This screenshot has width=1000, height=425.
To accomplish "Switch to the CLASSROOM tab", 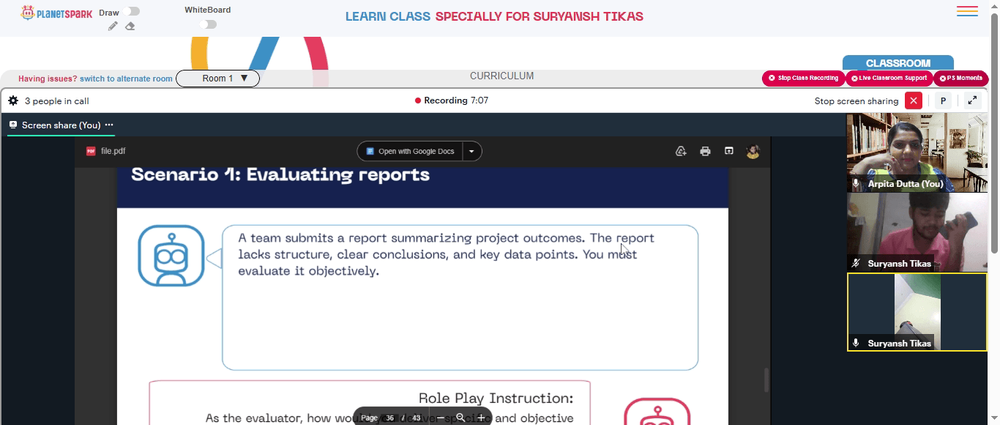I will [x=898, y=63].
